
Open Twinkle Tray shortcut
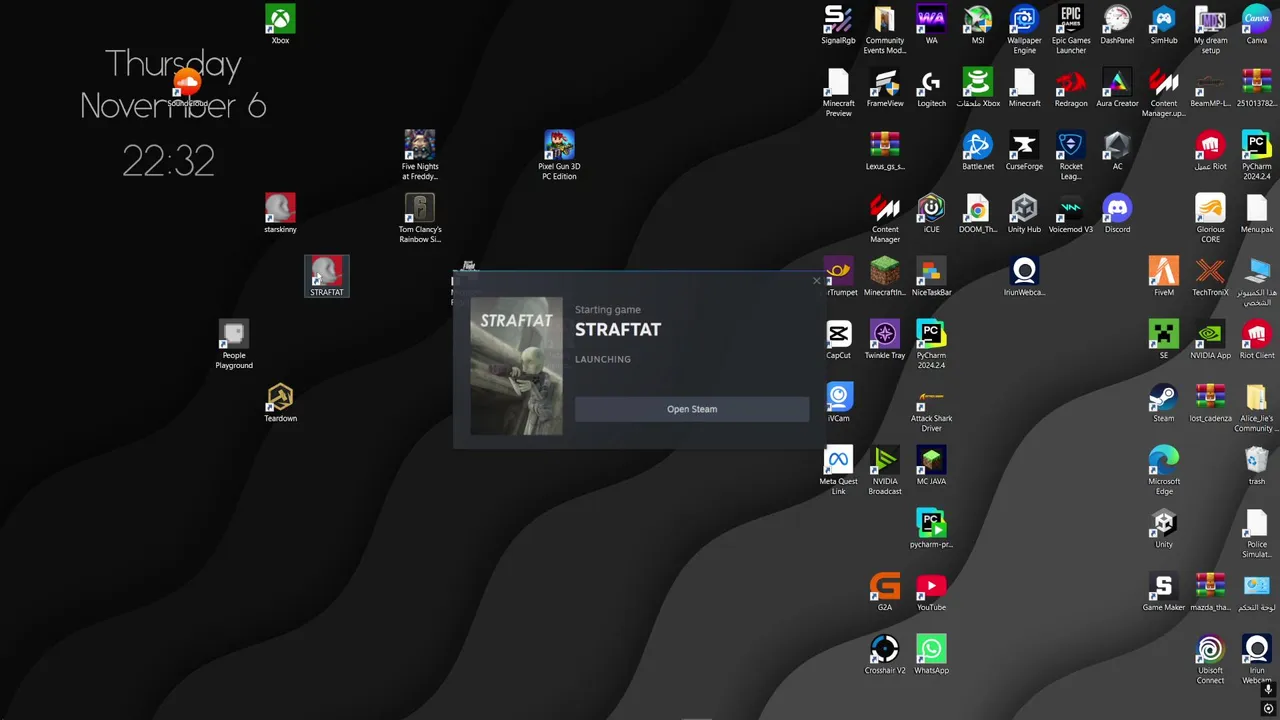885,339
